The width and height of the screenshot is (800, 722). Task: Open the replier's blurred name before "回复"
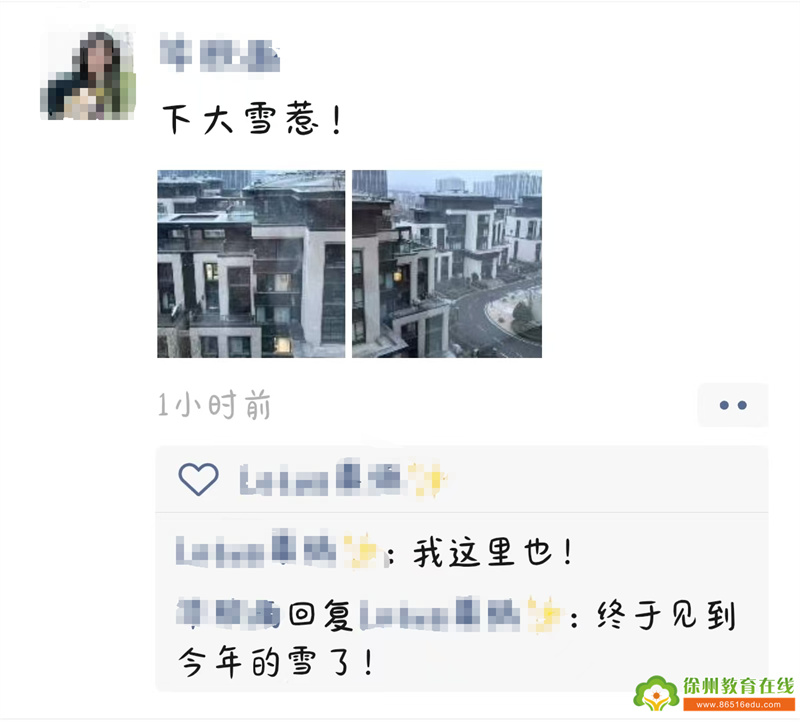click(x=229, y=613)
